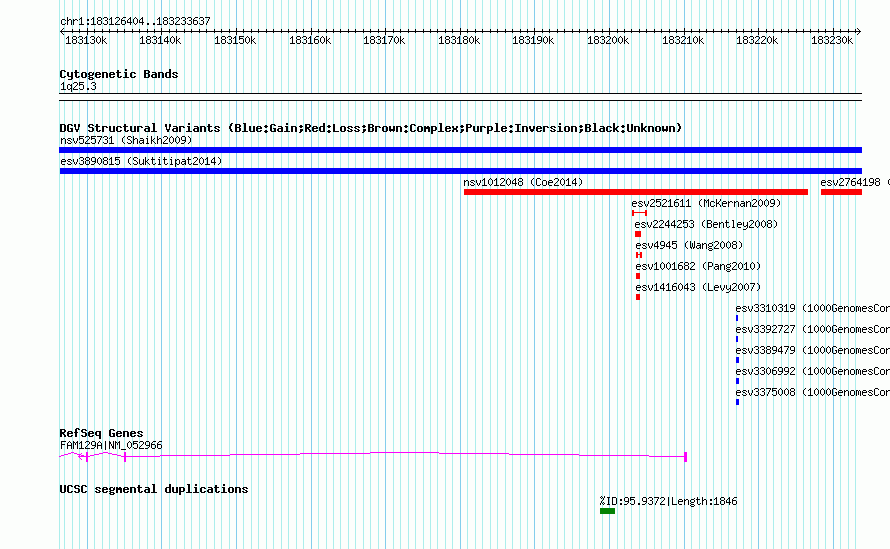Click the 183130k ruler tick label
The width and height of the screenshot is (890, 549).
pyautogui.click(x=86, y=40)
